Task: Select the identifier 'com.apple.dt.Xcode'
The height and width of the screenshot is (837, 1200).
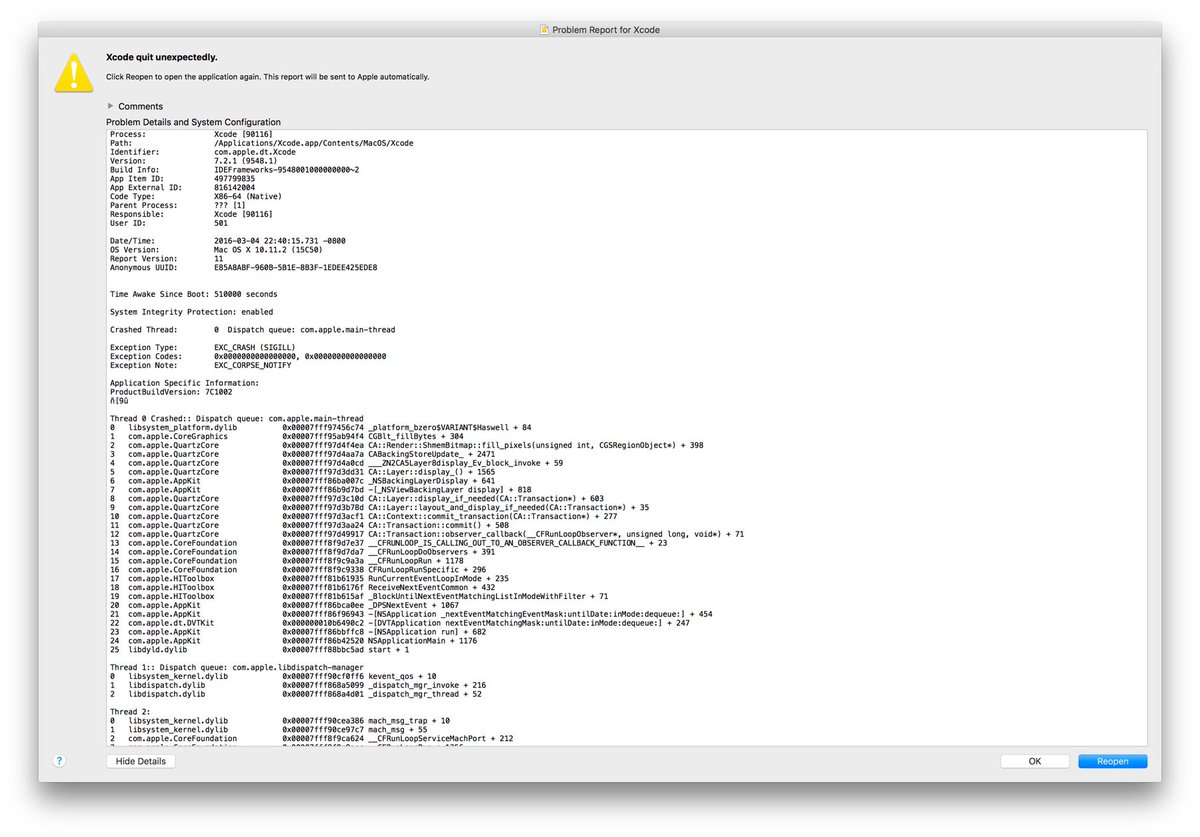Action: tap(255, 152)
